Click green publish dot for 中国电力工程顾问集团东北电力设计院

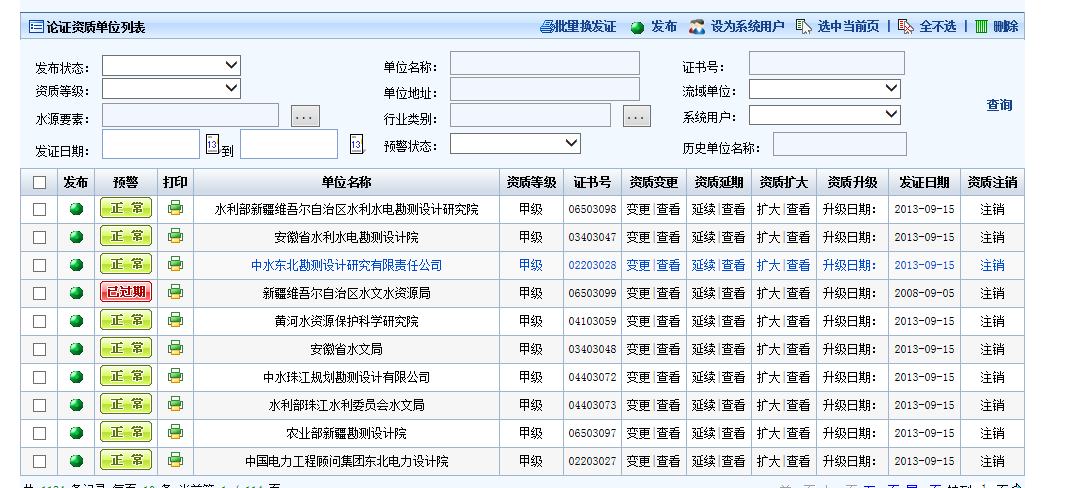click(77, 461)
